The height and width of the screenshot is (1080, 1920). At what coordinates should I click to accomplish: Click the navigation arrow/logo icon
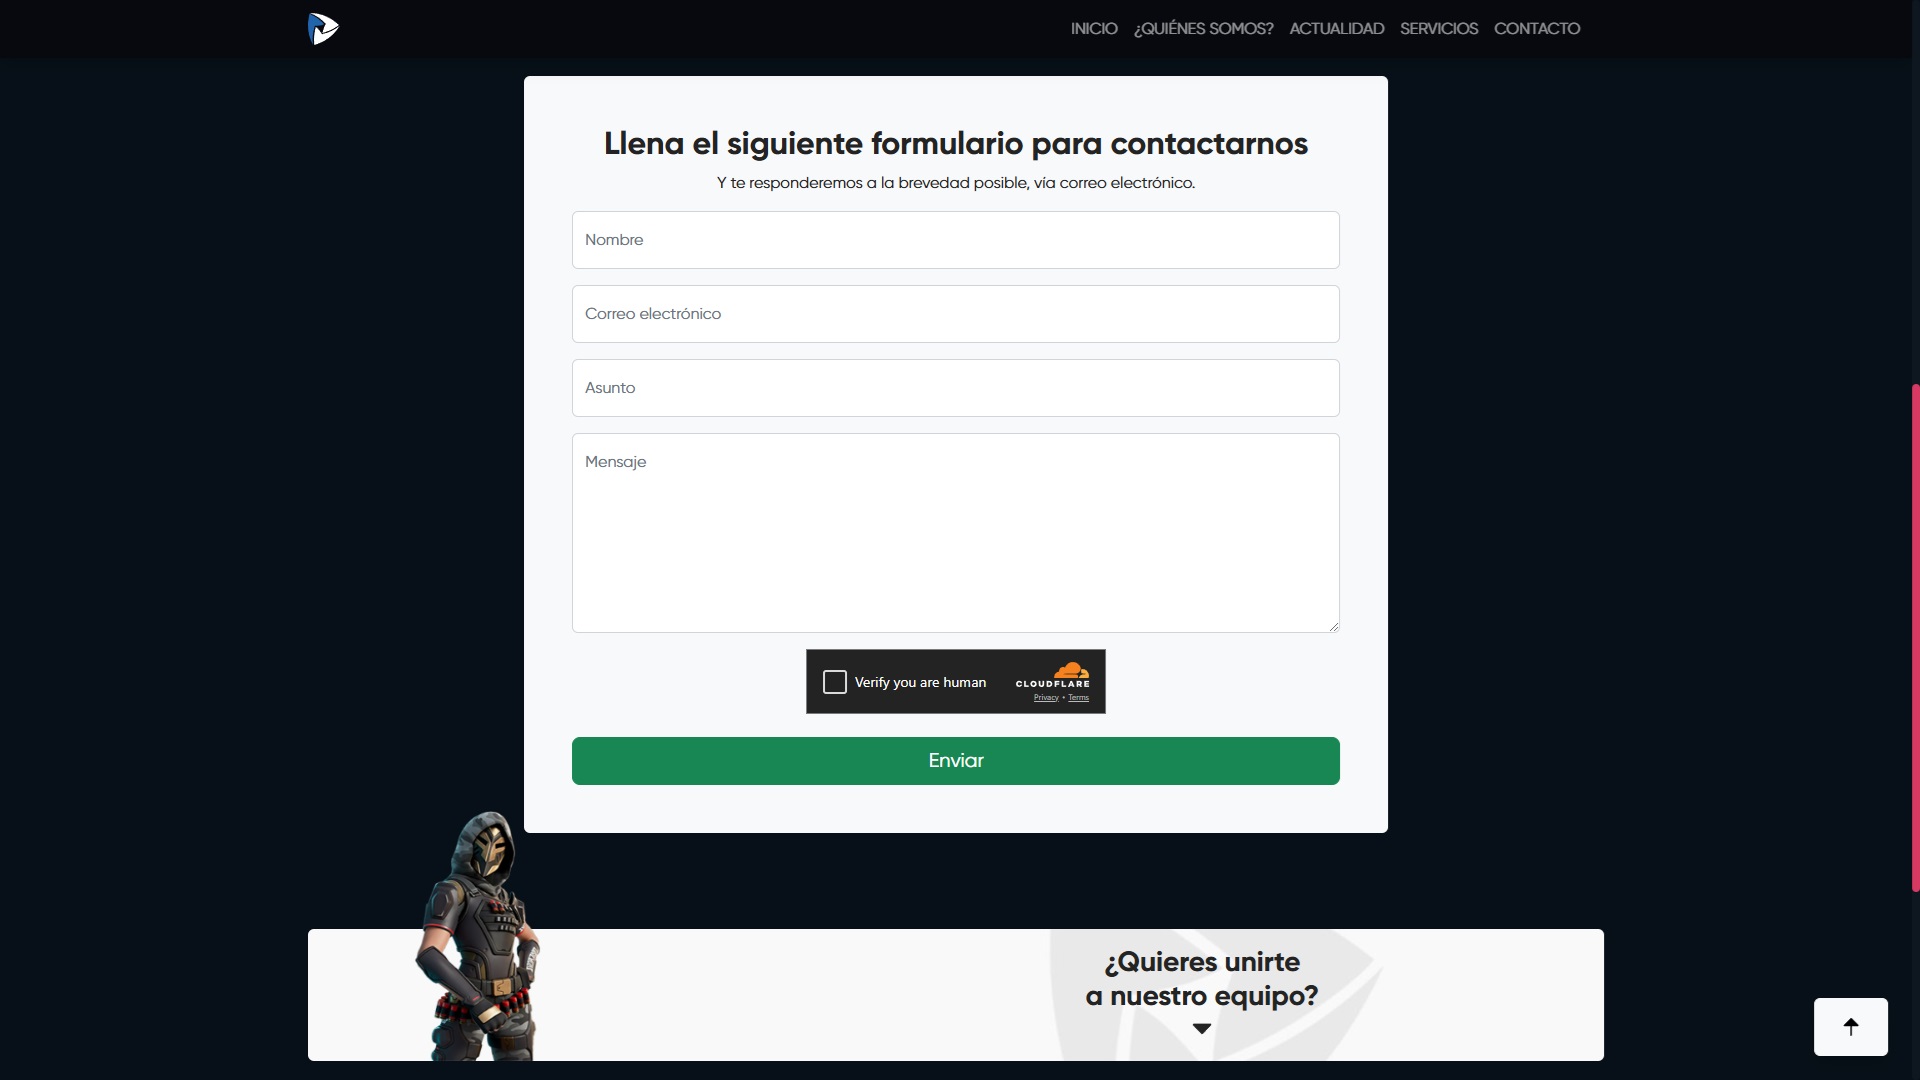click(x=323, y=28)
